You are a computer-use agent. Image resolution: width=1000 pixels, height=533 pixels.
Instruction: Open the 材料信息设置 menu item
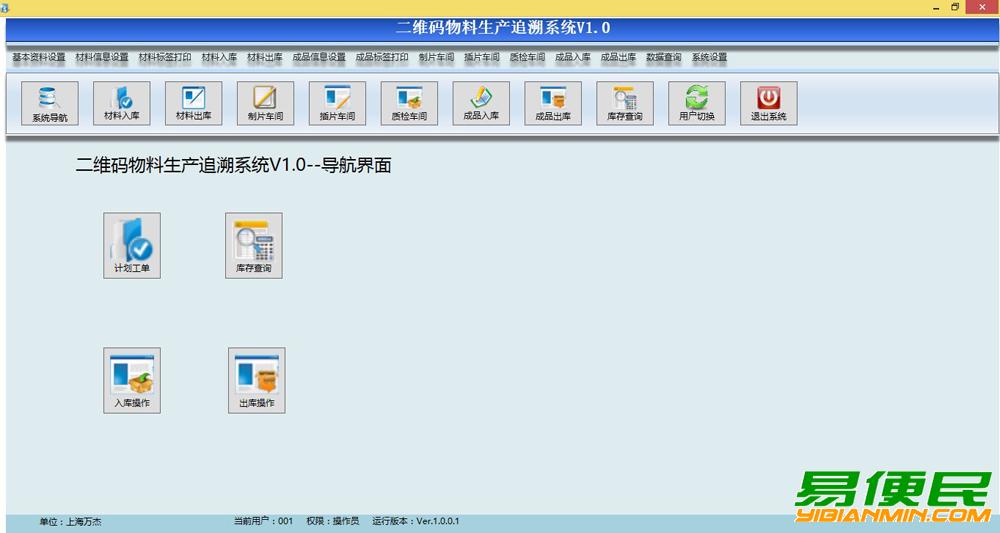pyautogui.click(x=102, y=58)
